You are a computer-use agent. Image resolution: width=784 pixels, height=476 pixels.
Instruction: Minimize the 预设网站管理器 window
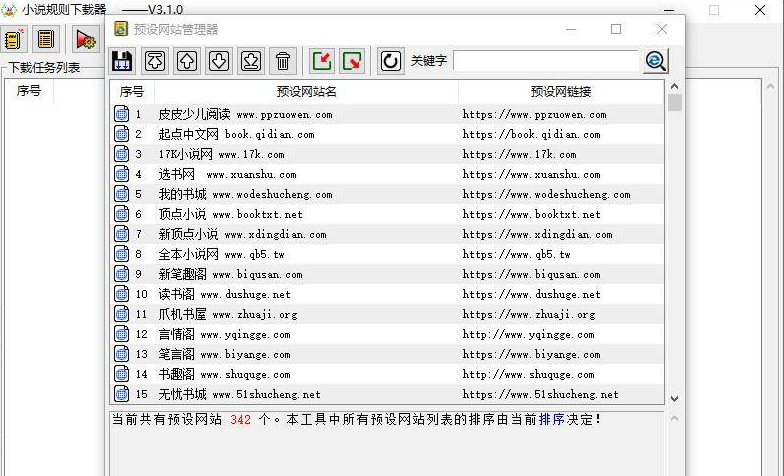[570, 29]
